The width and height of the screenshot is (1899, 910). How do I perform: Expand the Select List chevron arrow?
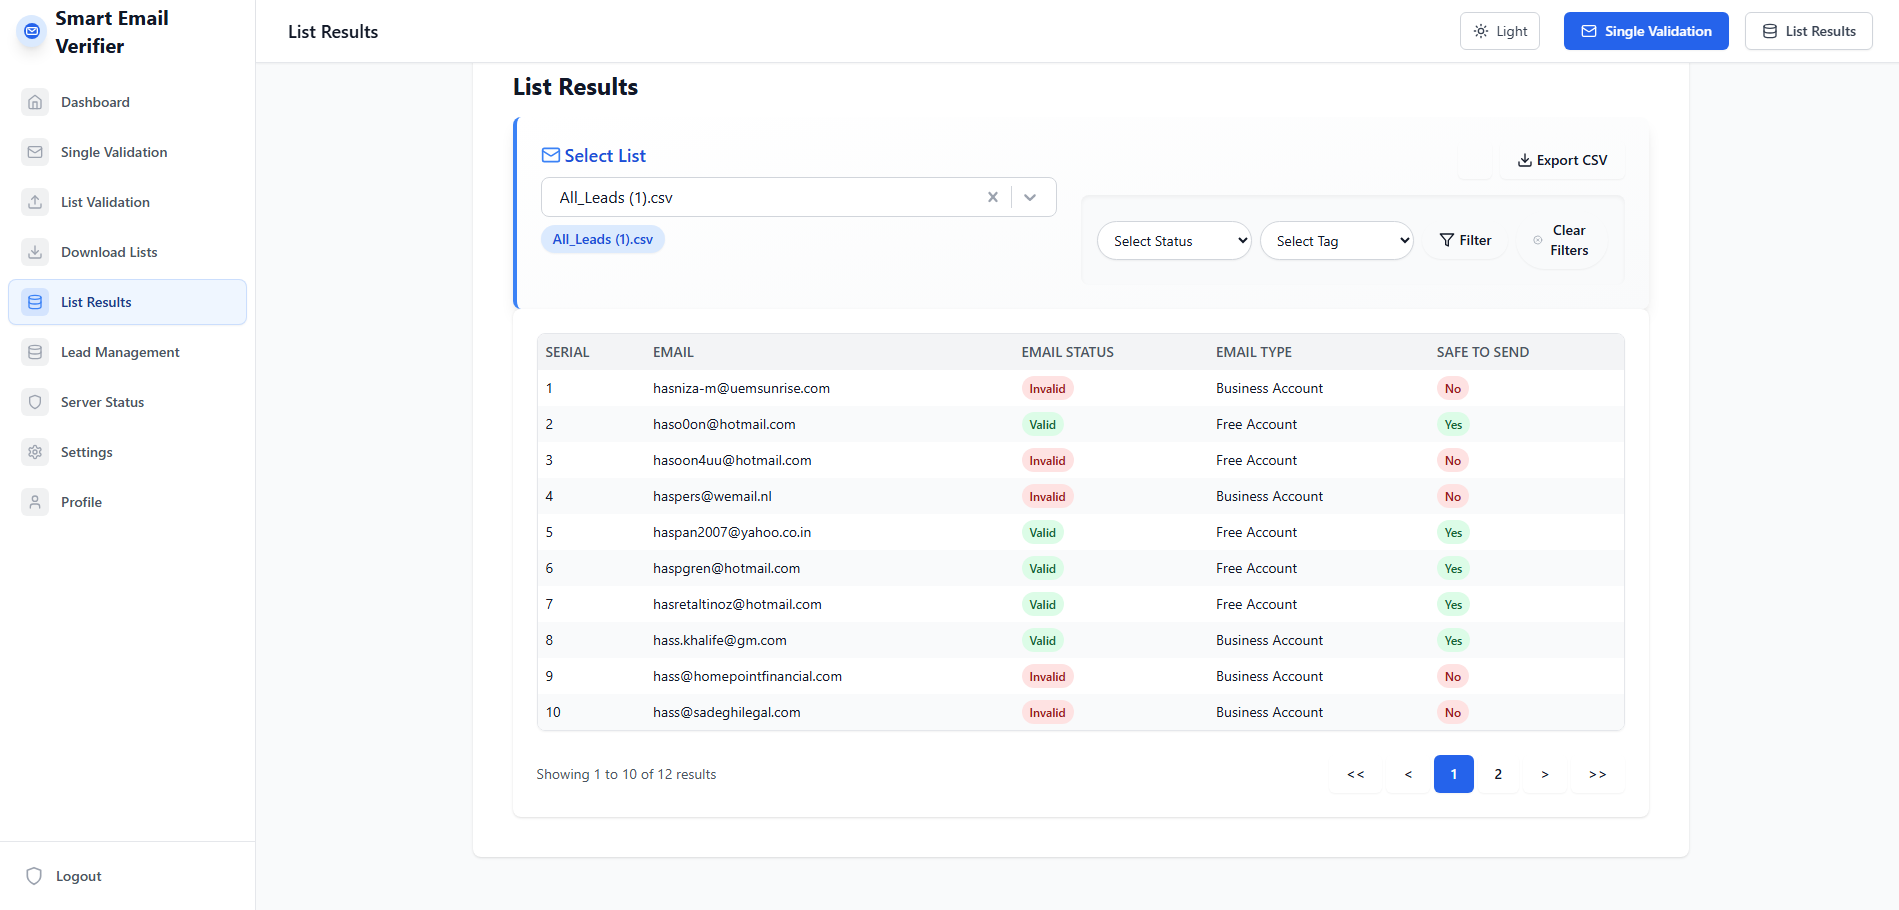click(x=1030, y=197)
